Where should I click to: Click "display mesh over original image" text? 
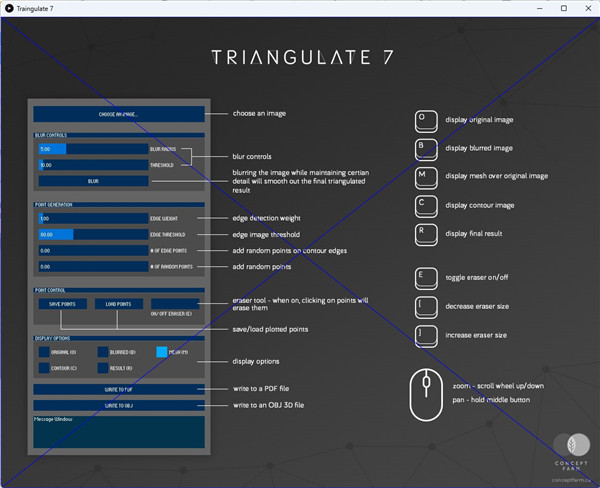point(497,176)
